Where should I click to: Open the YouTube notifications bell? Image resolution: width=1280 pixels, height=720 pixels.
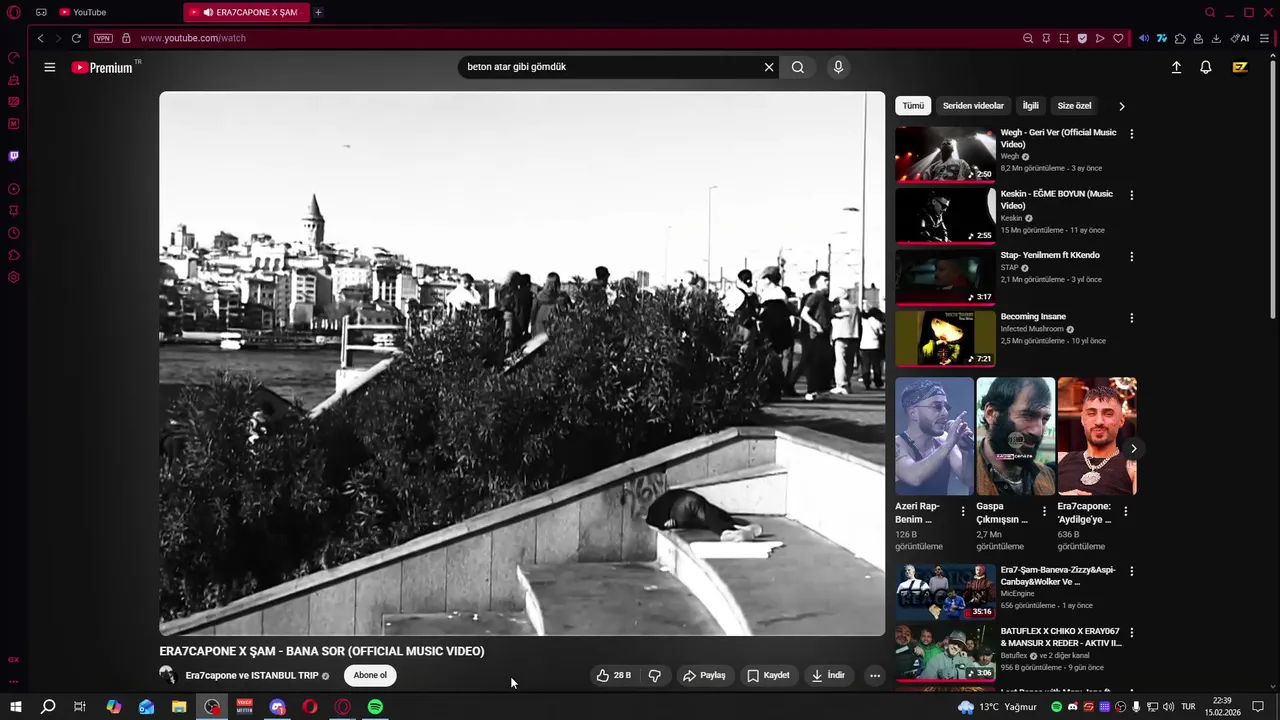click(1206, 67)
